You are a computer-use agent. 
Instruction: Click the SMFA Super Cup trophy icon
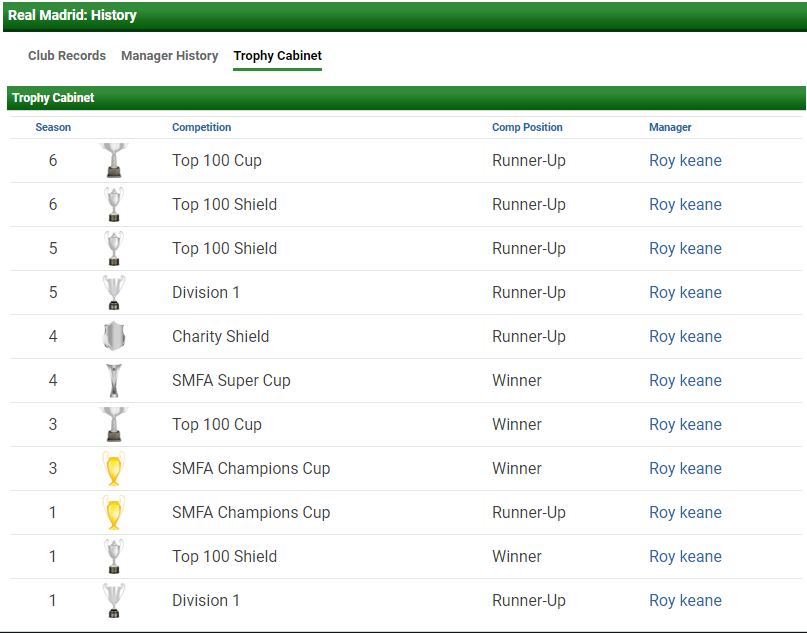(114, 380)
